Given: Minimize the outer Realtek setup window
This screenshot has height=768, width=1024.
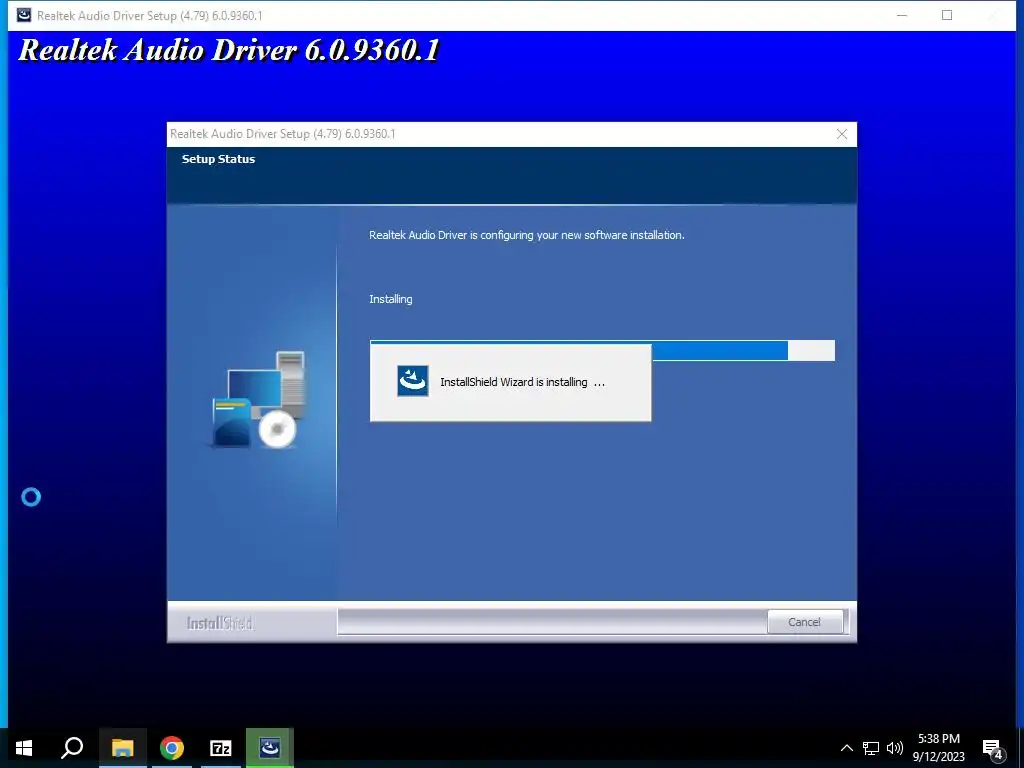Looking at the screenshot, I should click(902, 15).
